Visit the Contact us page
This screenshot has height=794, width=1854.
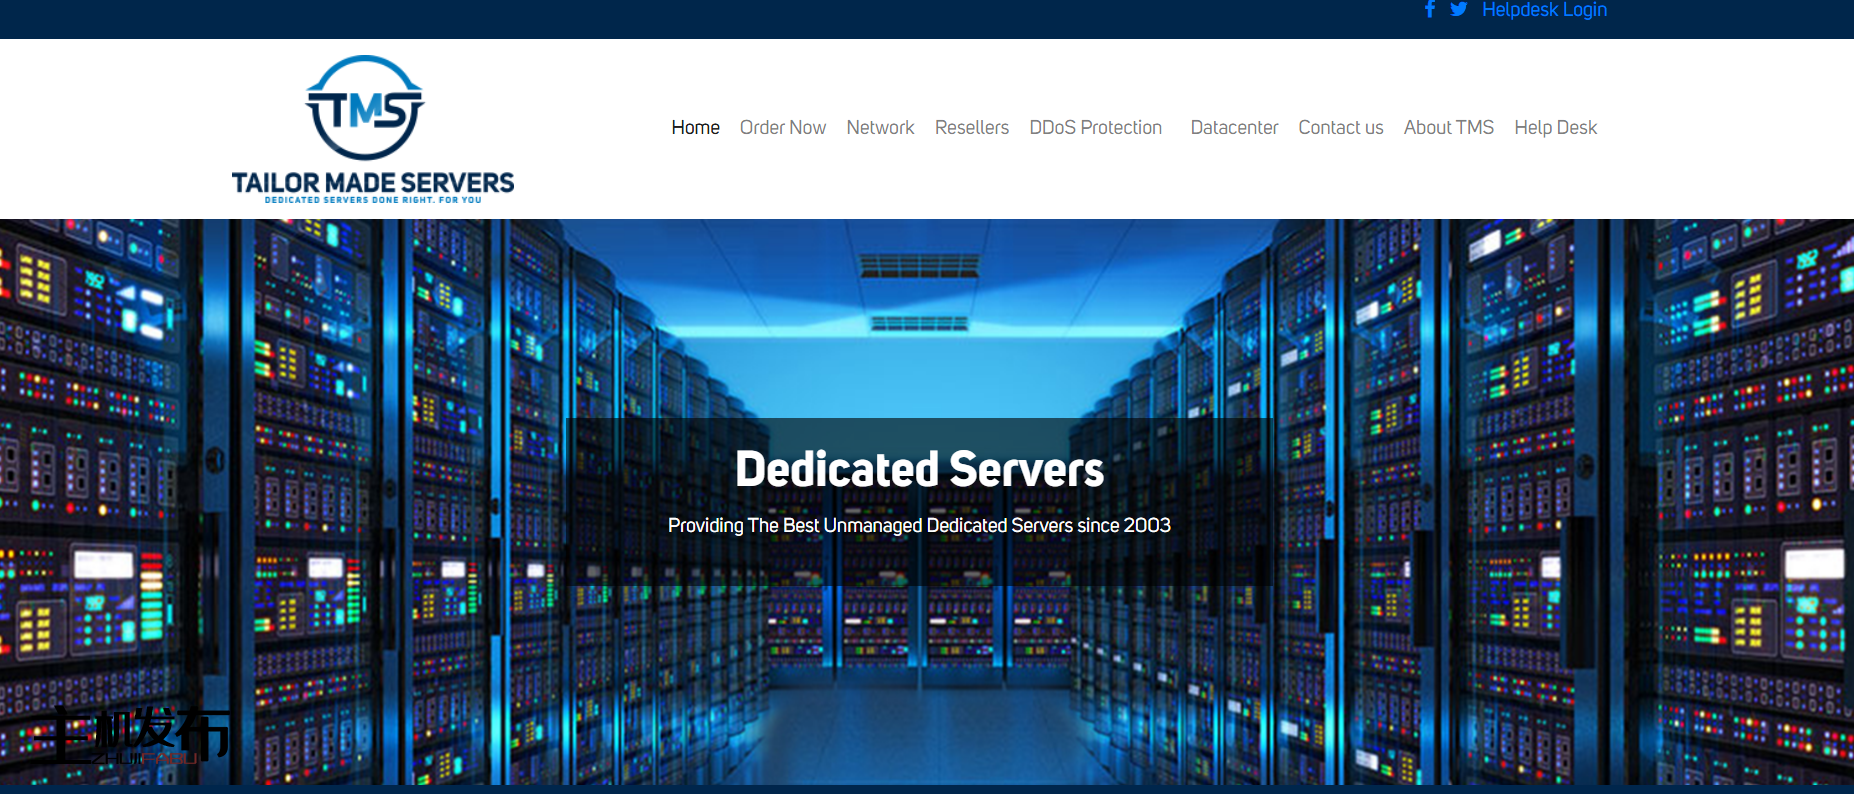point(1340,128)
